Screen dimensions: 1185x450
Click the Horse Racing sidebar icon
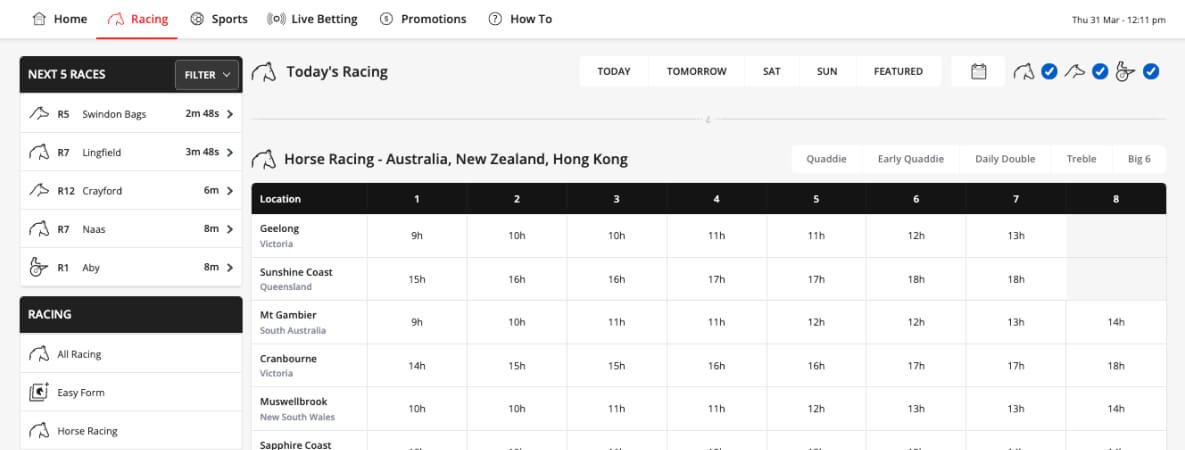[39, 431]
